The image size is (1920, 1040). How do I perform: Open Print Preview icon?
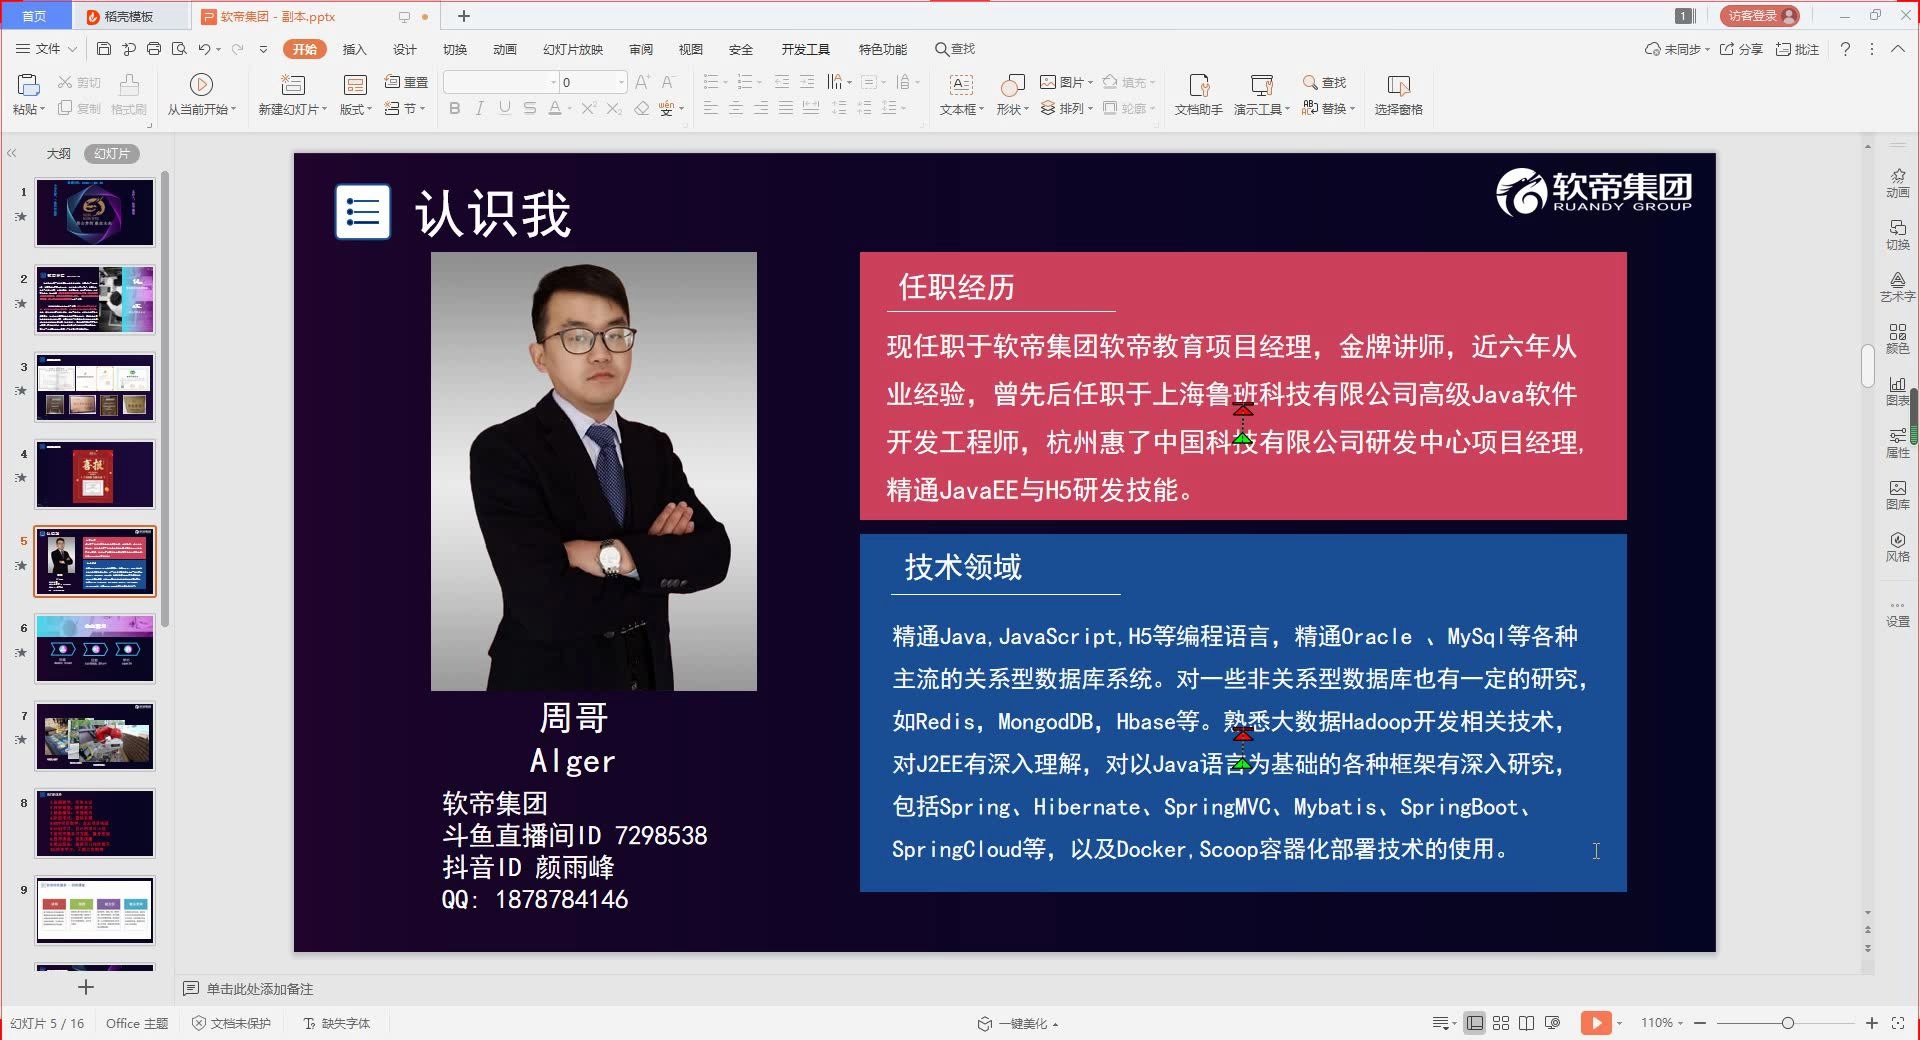point(179,49)
